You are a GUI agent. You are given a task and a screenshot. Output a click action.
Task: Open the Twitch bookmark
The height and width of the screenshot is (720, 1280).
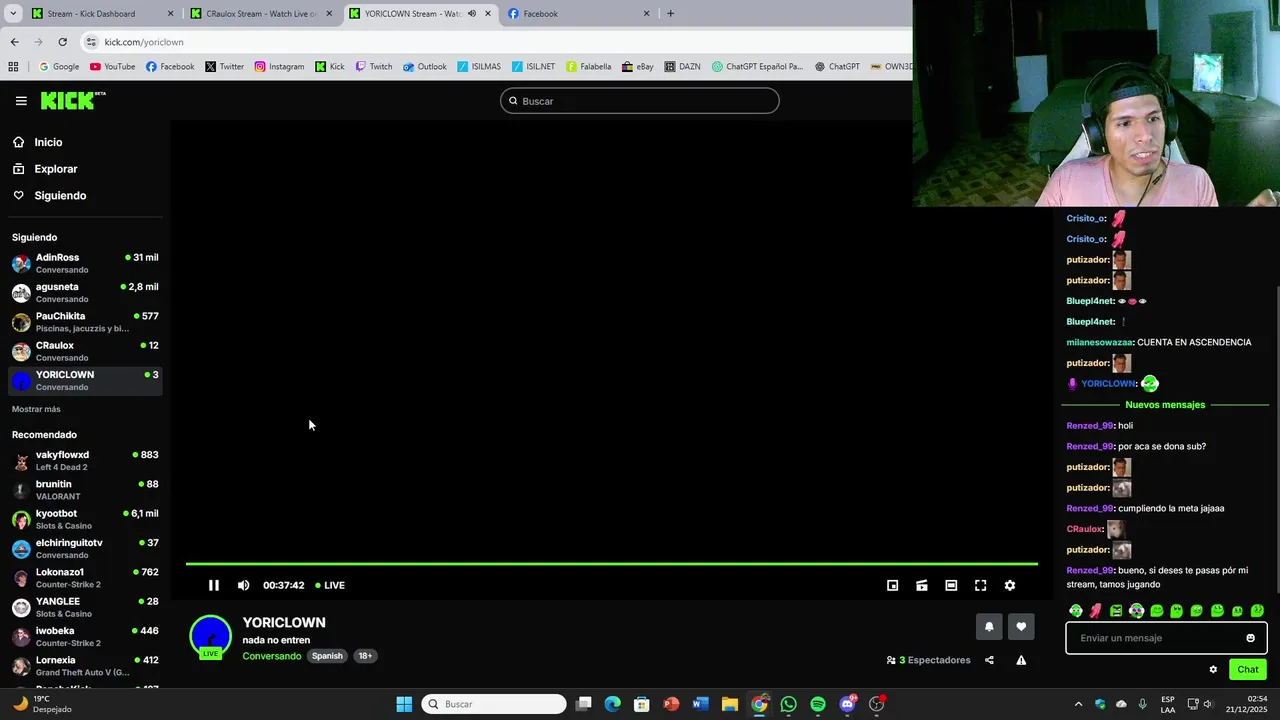tap(373, 67)
